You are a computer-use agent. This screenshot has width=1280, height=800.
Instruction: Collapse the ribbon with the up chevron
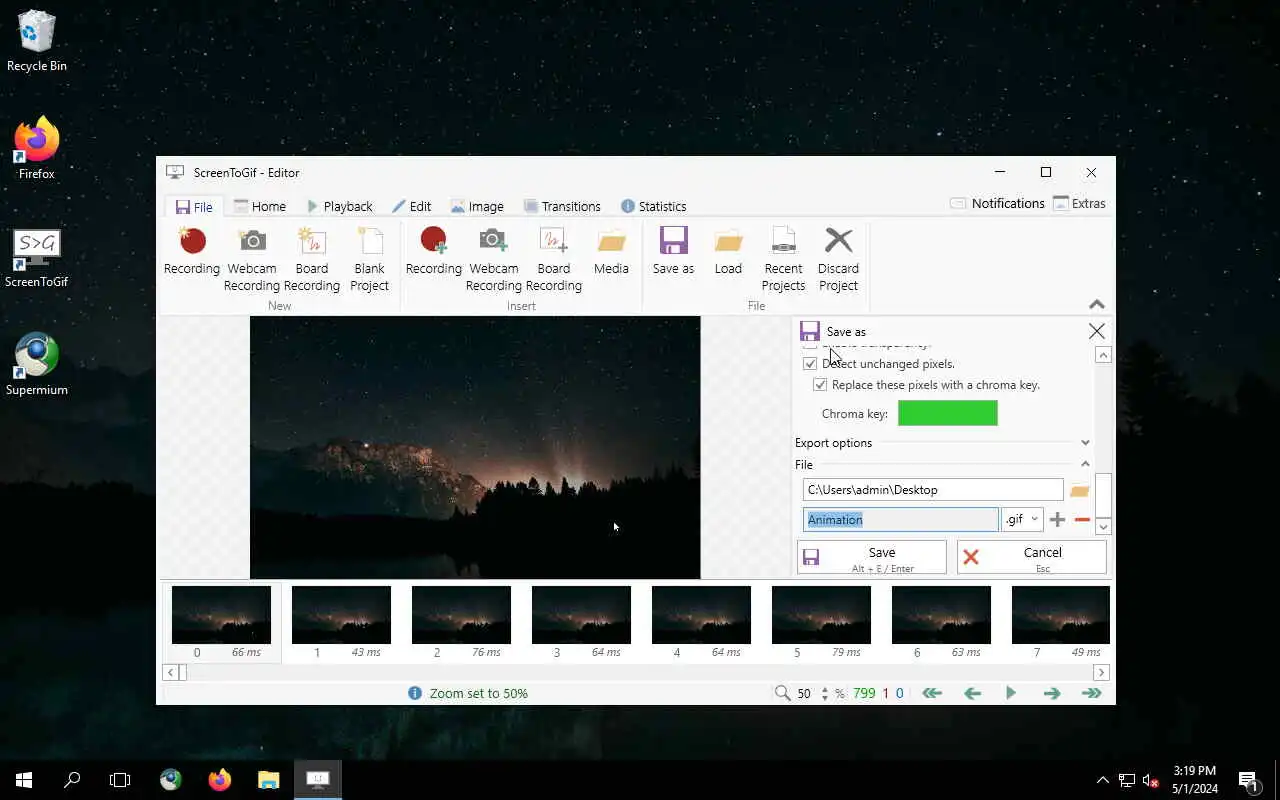1097,304
